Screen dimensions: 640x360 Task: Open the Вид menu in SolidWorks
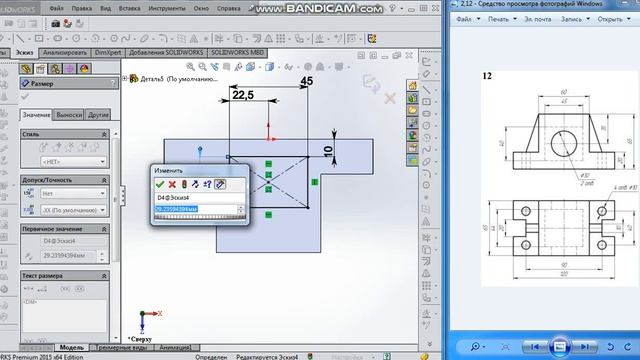(x=105, y=8)
